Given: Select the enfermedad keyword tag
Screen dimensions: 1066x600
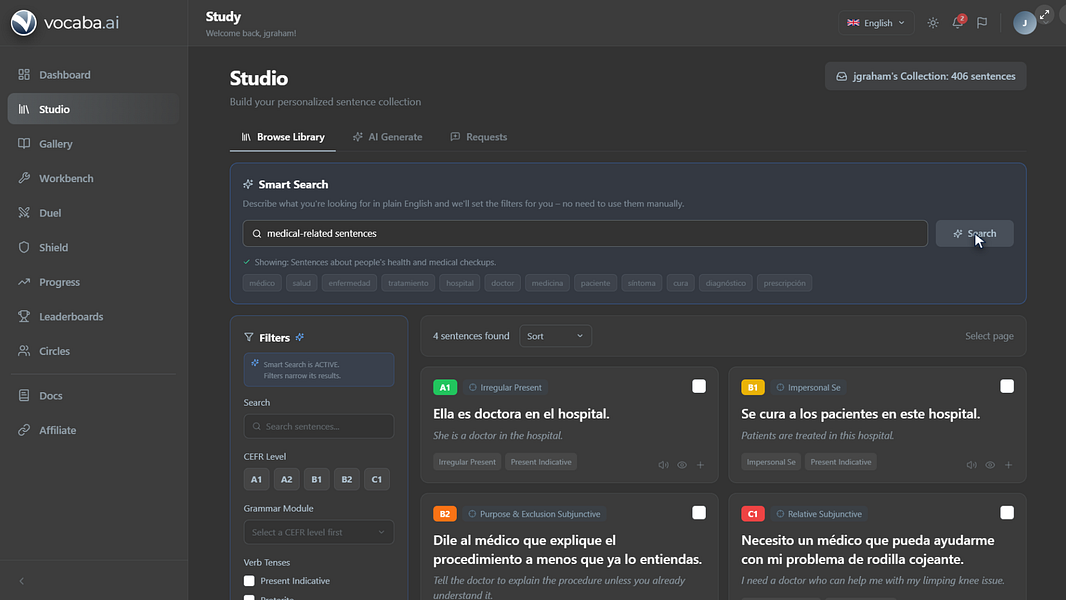Looking at the screenshot, I should pos(349,283).
